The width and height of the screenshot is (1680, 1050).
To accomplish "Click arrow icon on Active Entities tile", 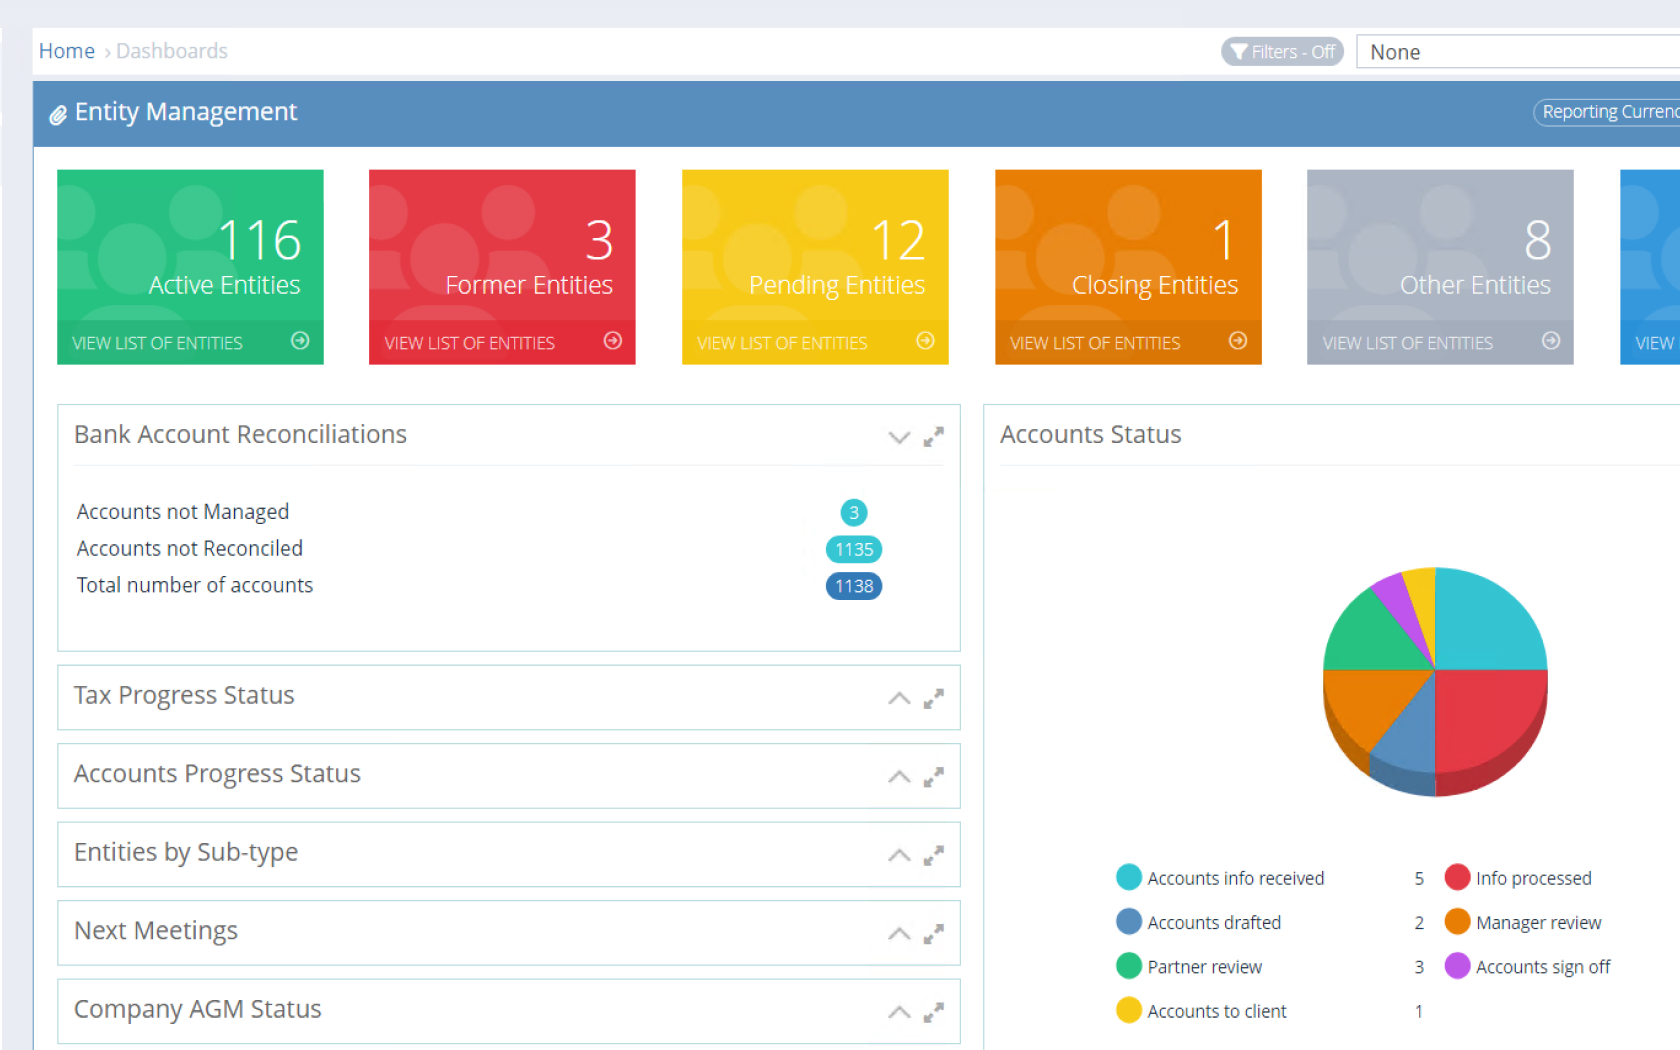I will tap(300, 341).
